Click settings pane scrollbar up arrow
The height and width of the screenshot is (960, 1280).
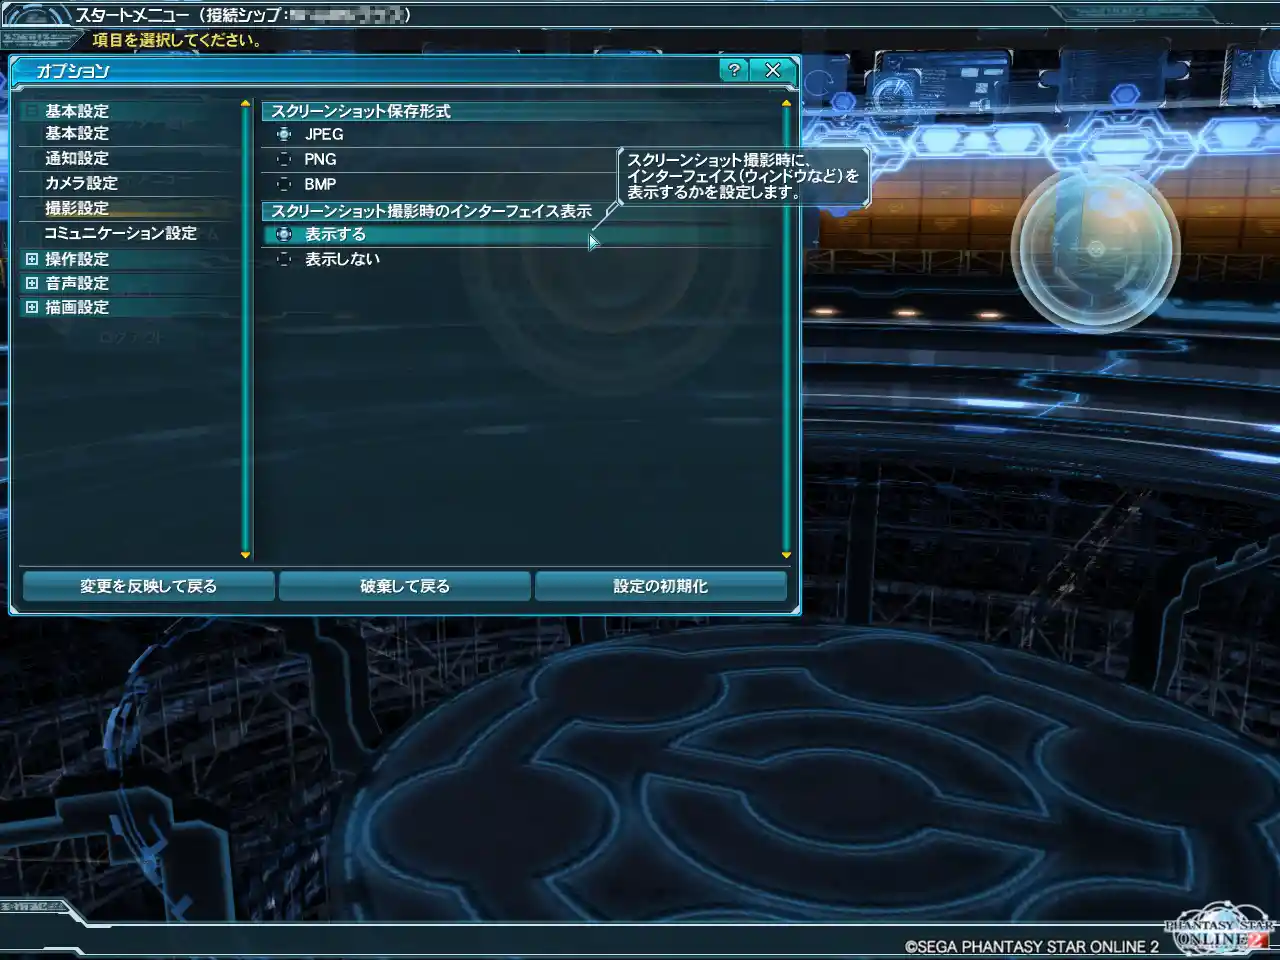click(786, 104)
